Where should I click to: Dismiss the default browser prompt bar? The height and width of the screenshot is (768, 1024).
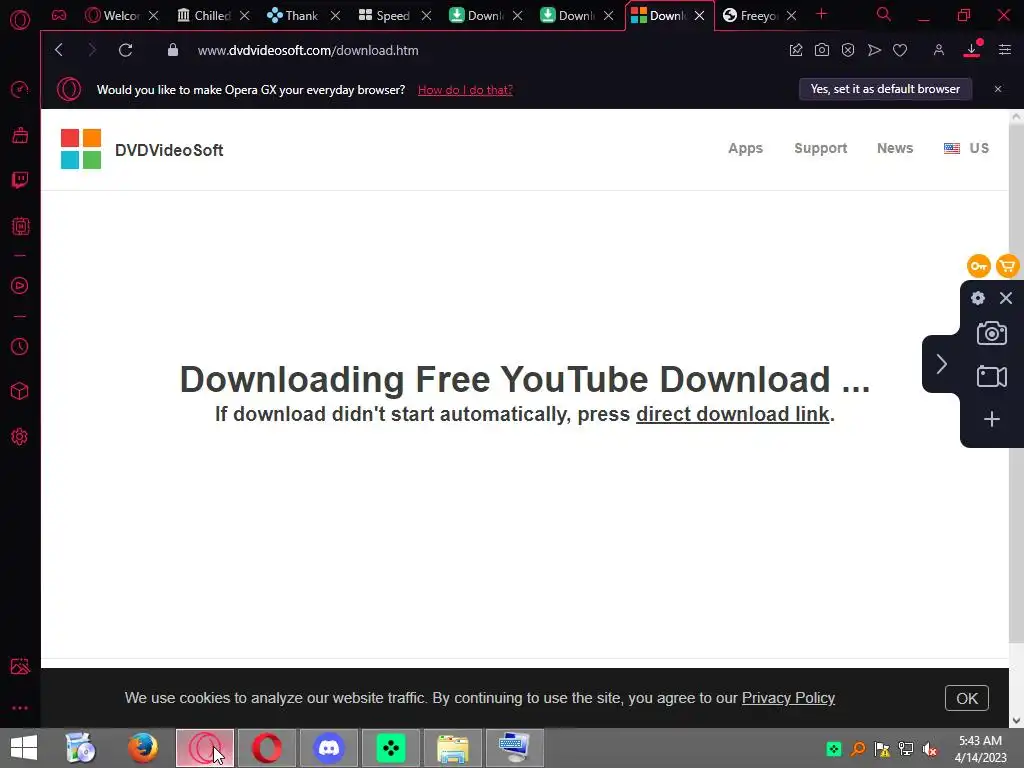[998, 89]
